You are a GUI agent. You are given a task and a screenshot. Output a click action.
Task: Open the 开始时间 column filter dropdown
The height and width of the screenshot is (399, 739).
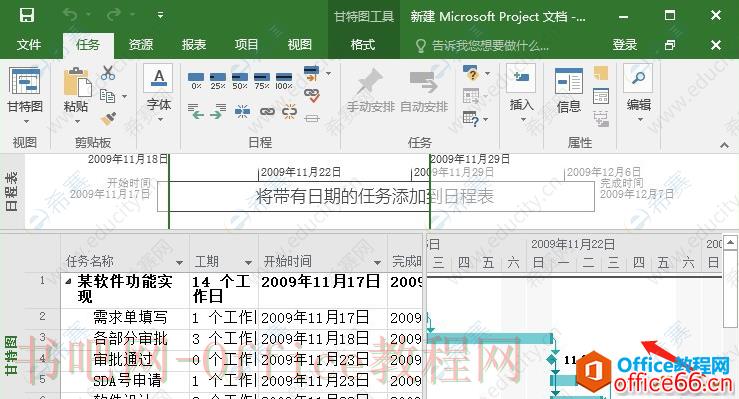[x=377, y=262]
